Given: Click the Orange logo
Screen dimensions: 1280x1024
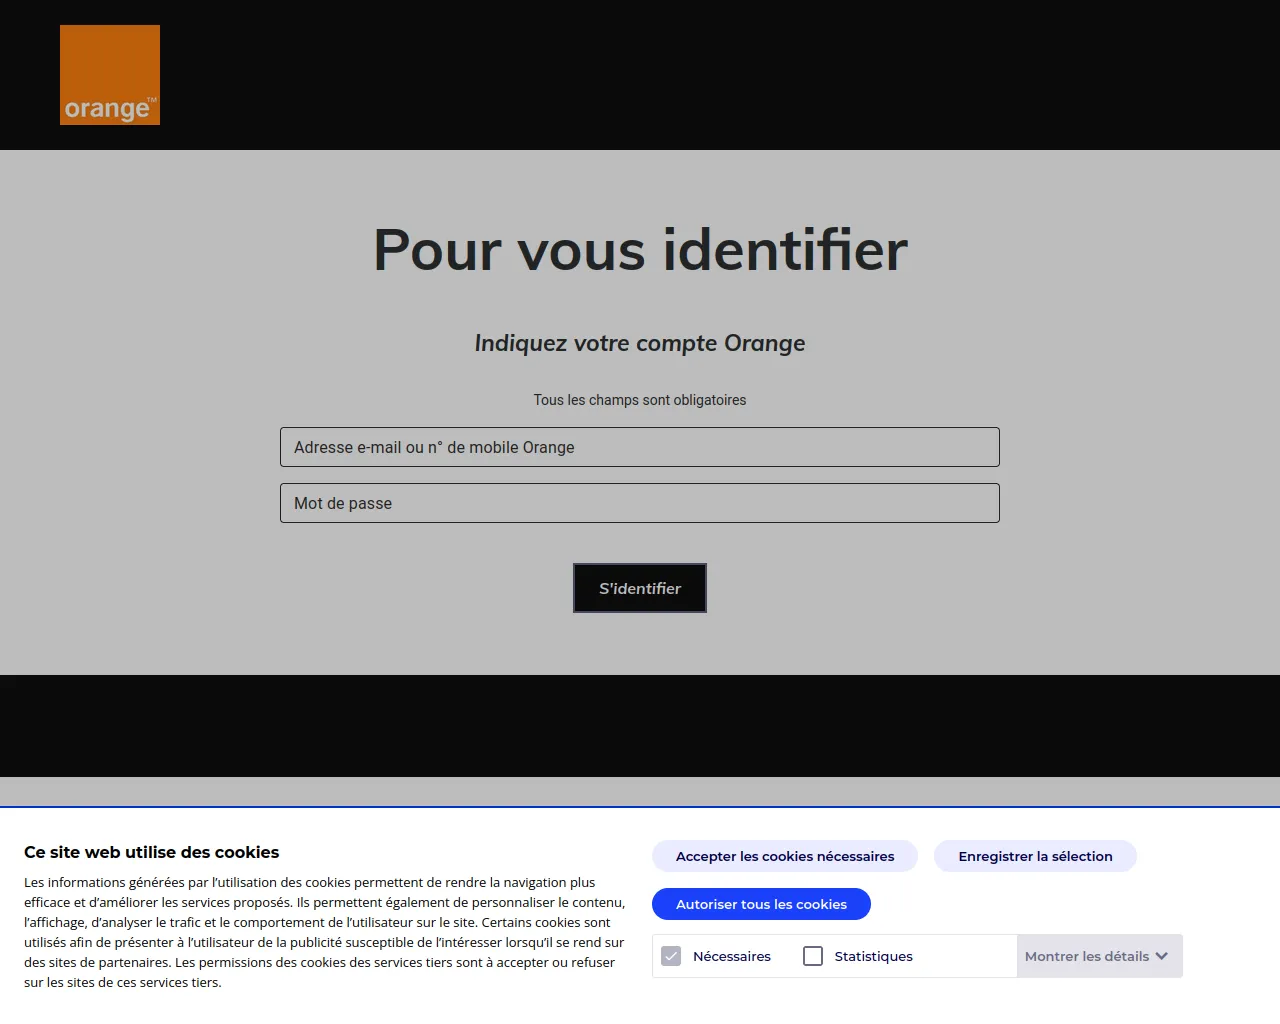Looking at the screenshot, I should tap(110, 75).
